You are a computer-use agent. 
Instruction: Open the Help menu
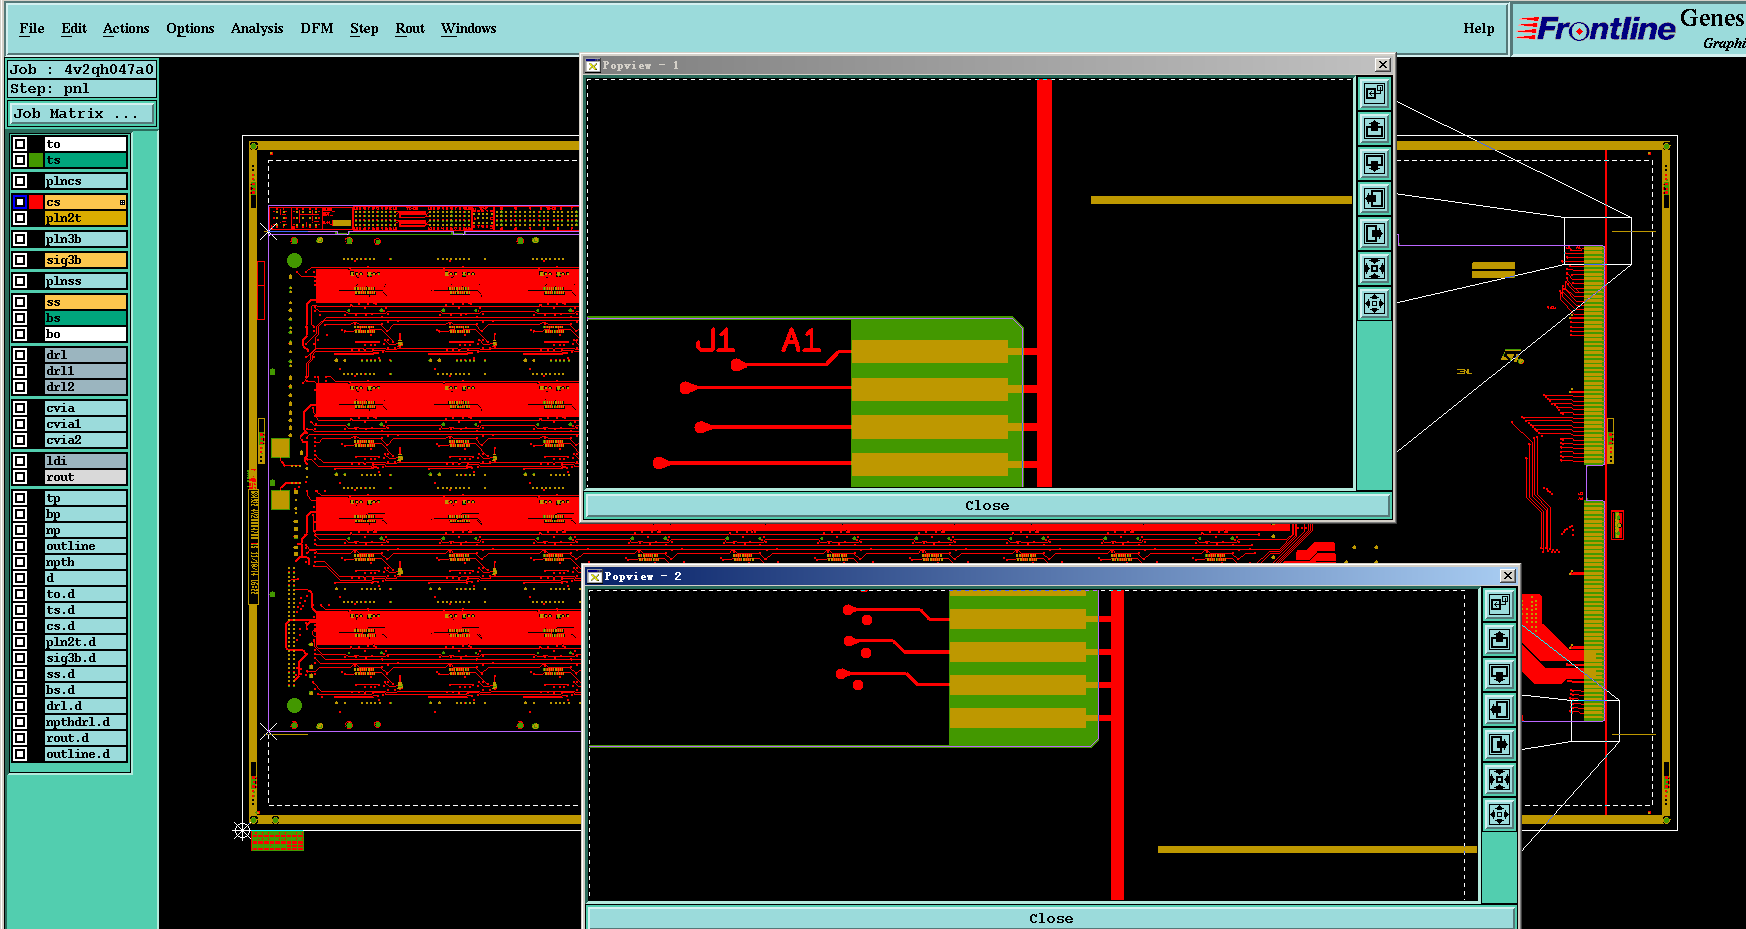click(x=1479, y=29)
